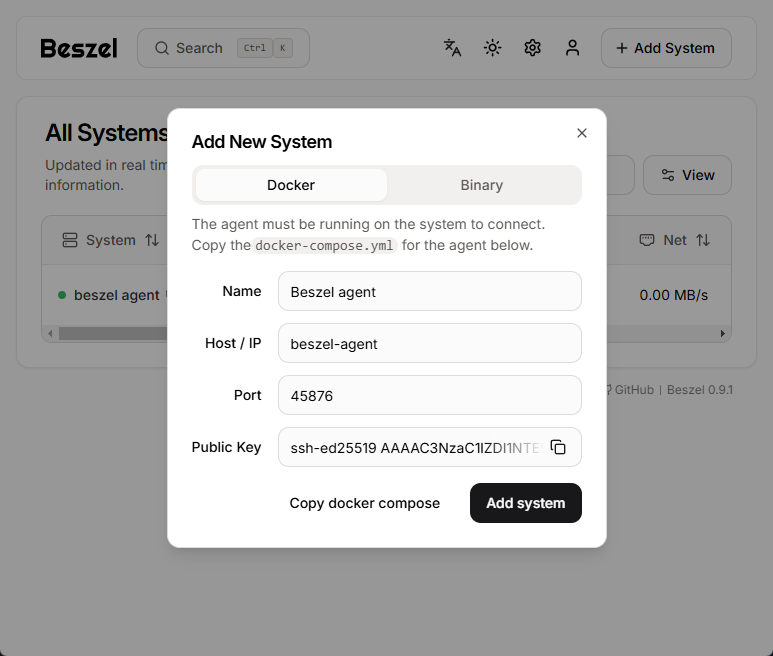The height and width of the screenshot is (656, 773).
Task: Click the table's left scroll arrow
Action: [x=50, y=334]
